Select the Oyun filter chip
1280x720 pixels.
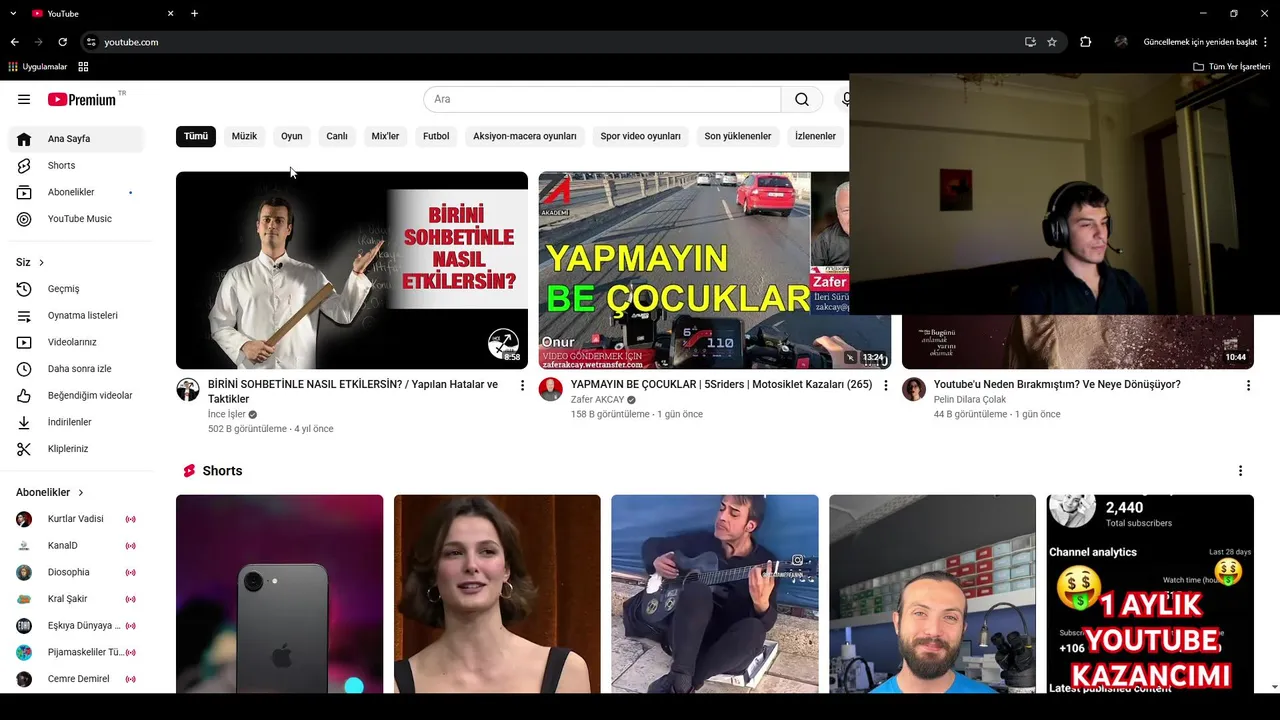(x=292, y=136)
